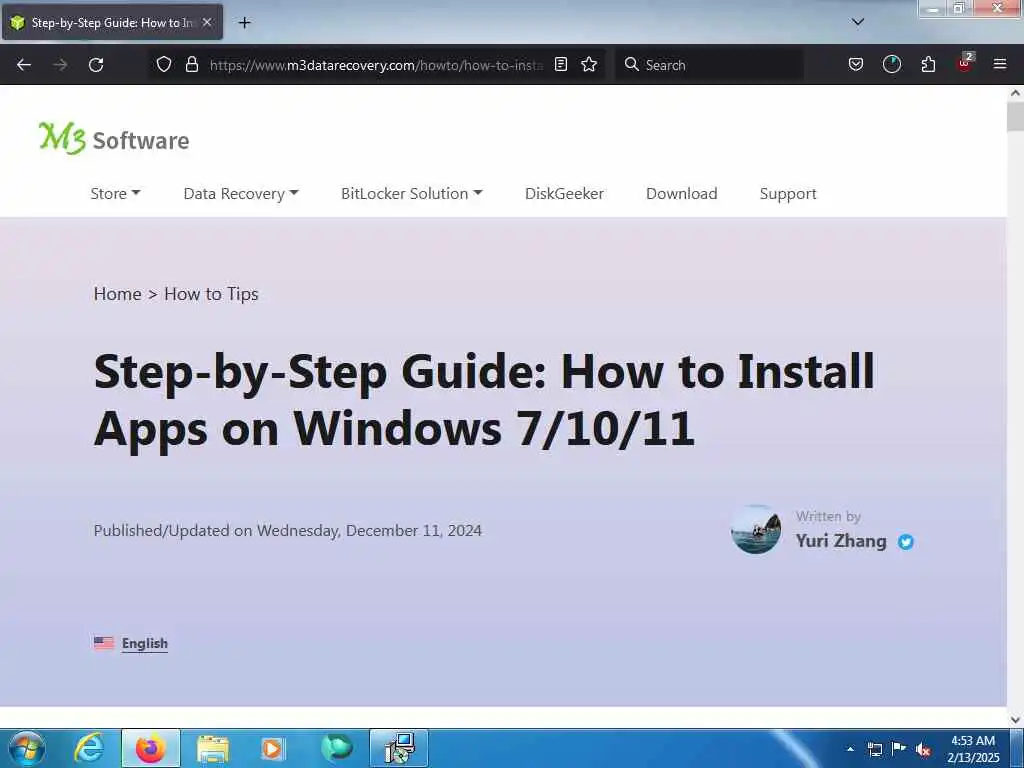The width and height of the screenshot is (1024, 768).
Task: Open the DiskGeeker menu item
Action: click(x=564, y=193)
